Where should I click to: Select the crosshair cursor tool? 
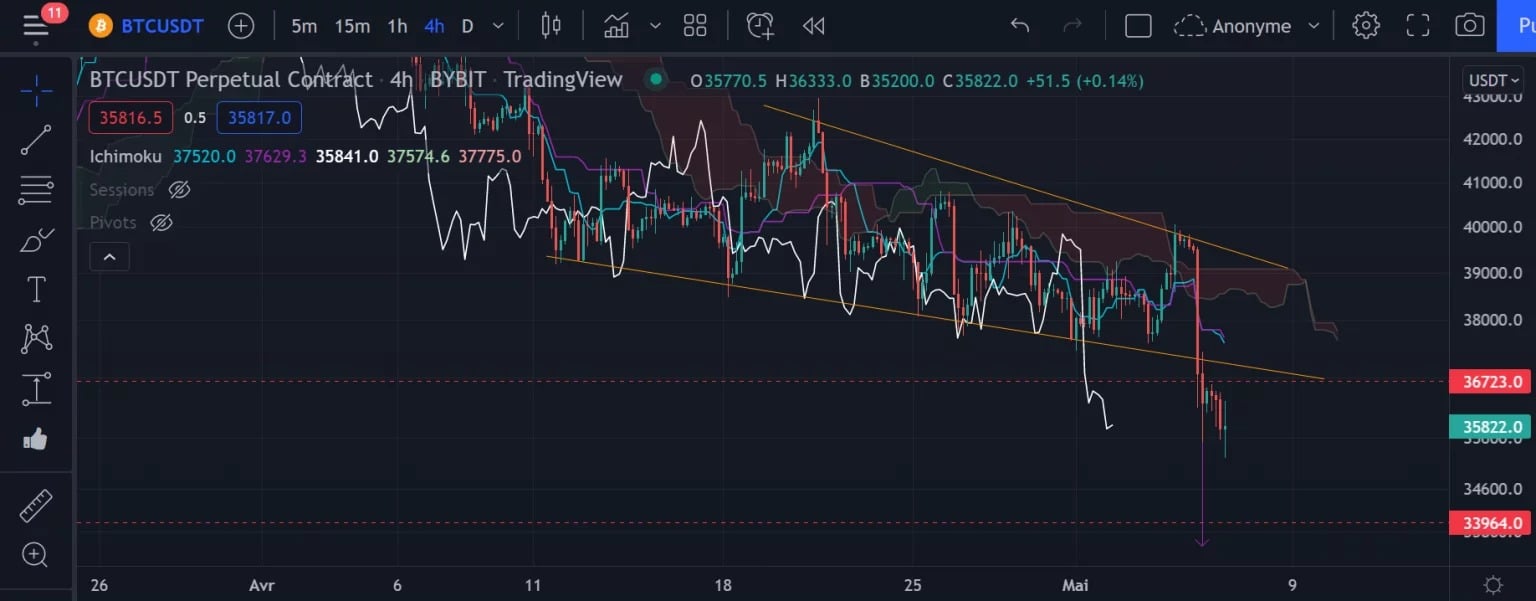[x=36, y=91]
